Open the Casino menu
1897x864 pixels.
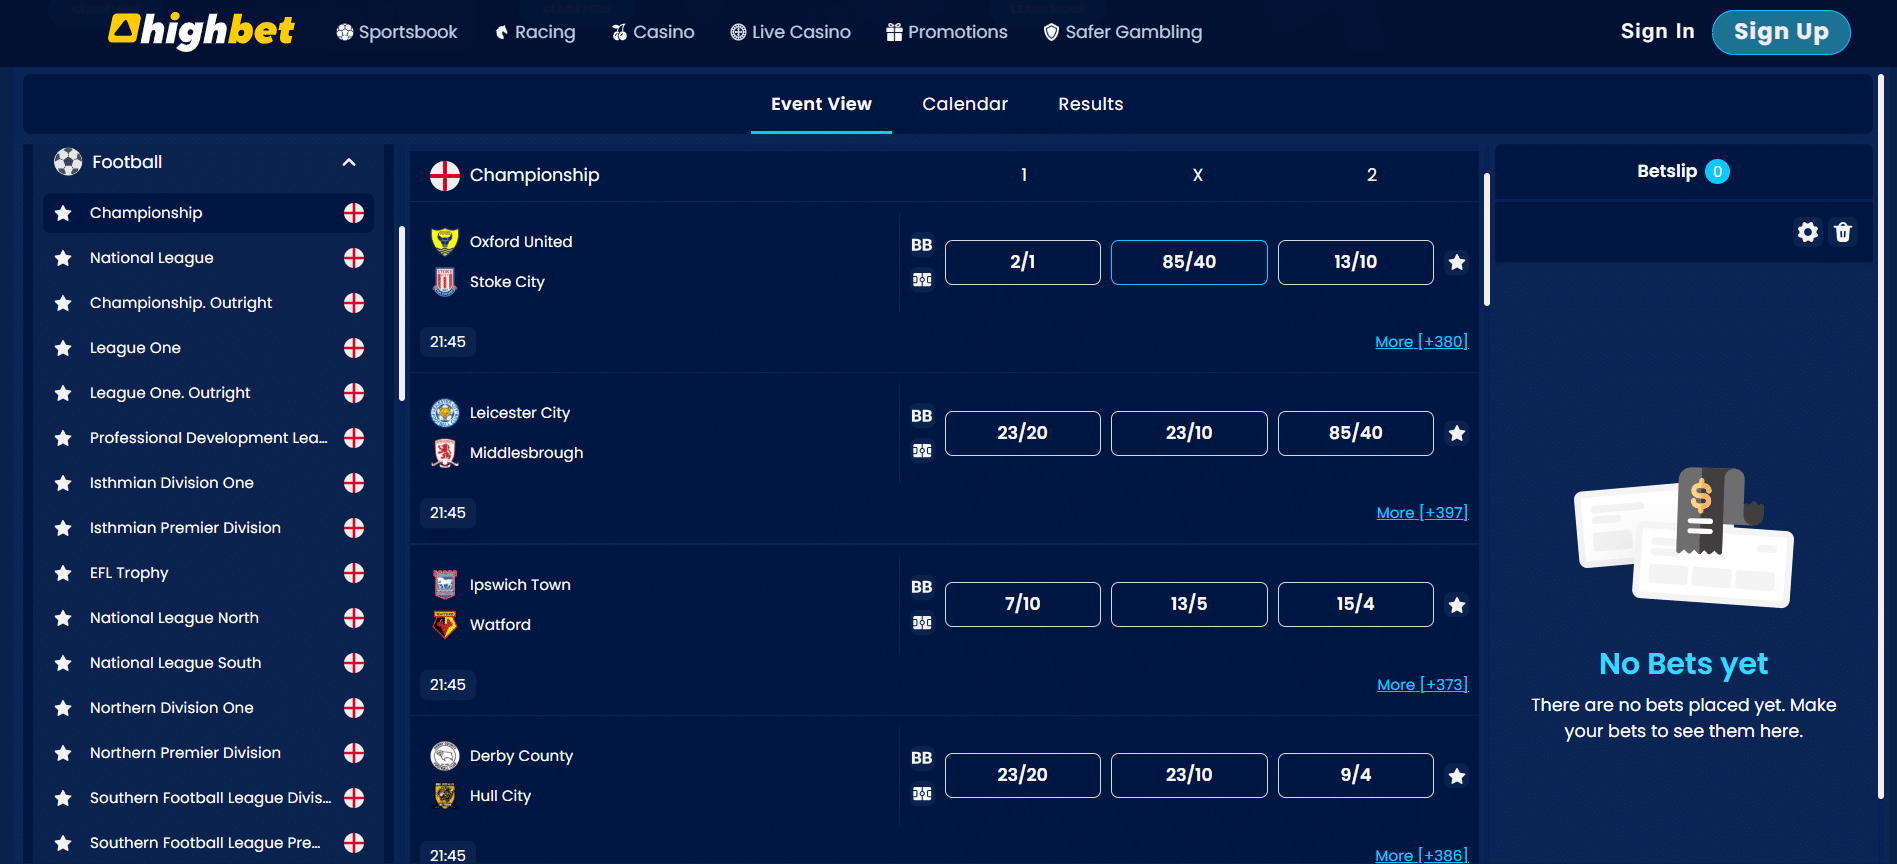click(x=653, y=32)
